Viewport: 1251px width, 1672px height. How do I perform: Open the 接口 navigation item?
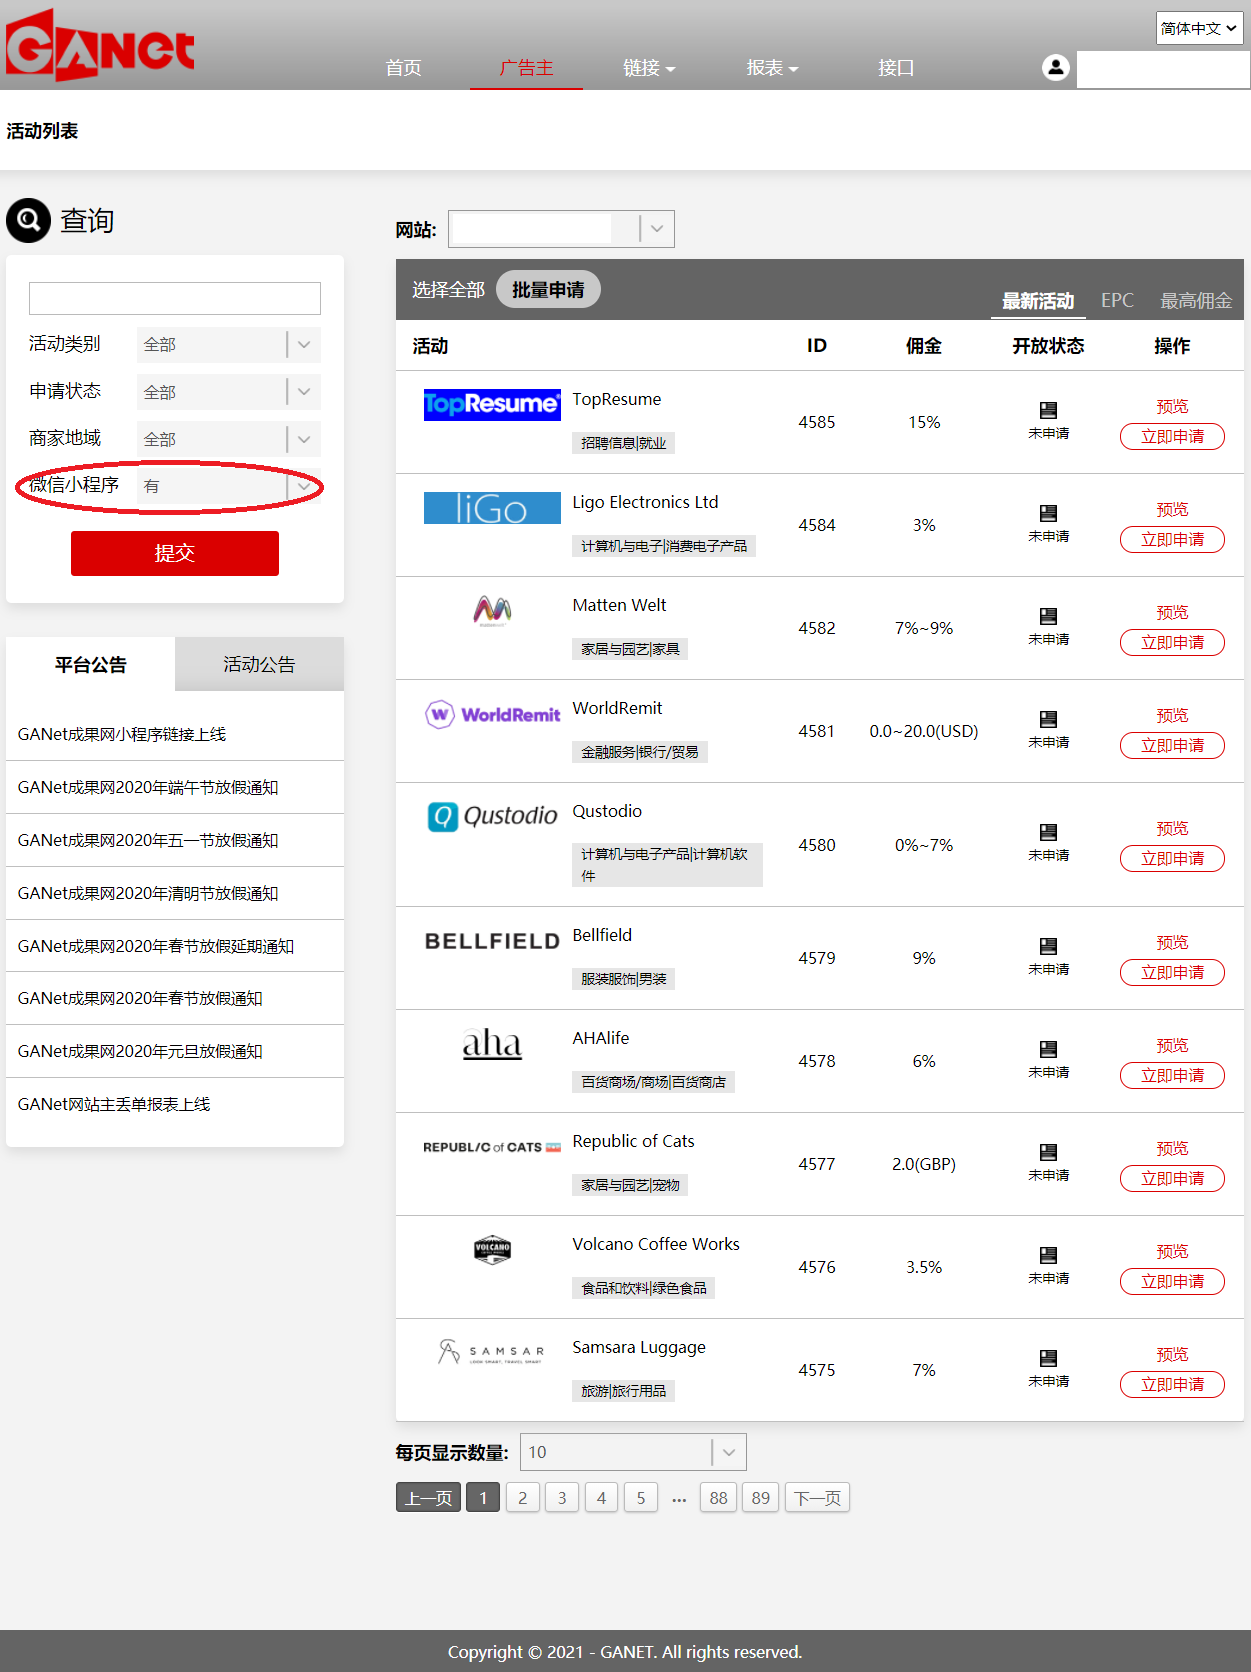[x=896, y=68]
